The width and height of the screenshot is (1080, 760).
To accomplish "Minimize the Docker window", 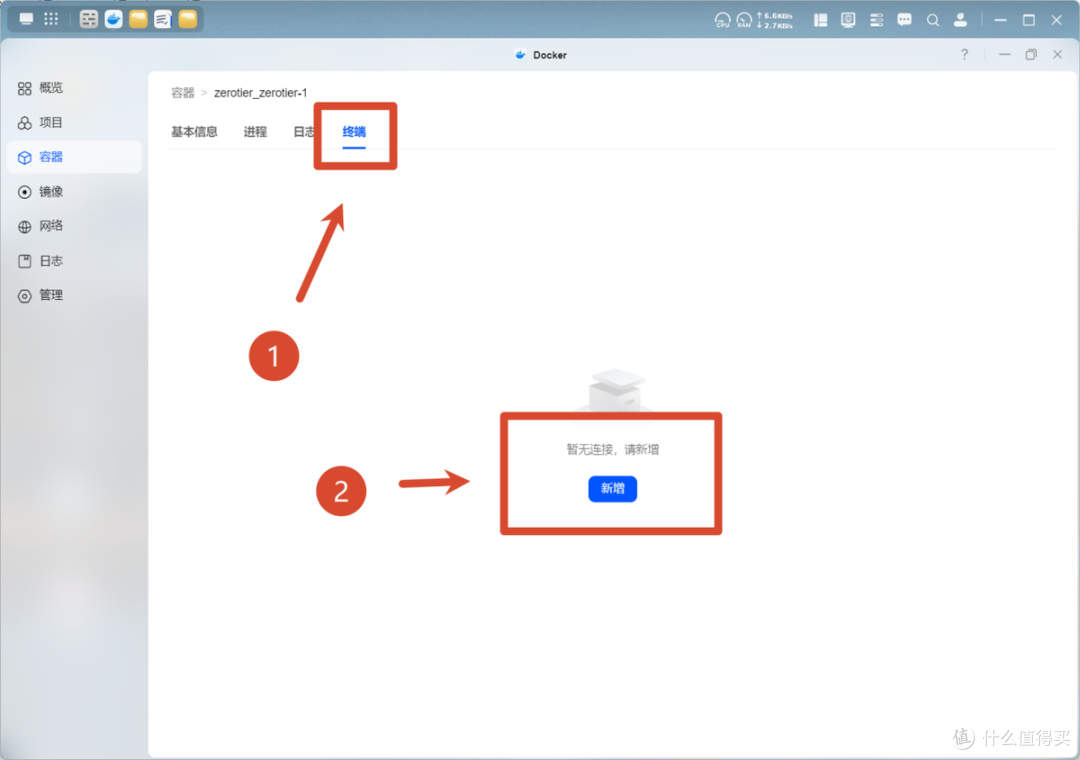I will pyautogui.click(x=1005, y=54).
